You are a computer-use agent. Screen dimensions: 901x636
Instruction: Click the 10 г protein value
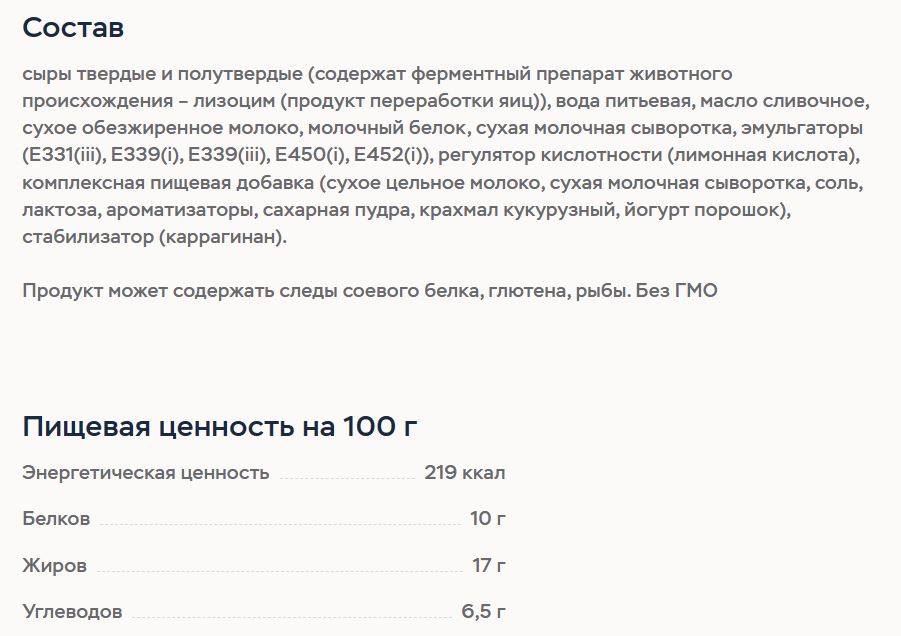tap(488, 518)
